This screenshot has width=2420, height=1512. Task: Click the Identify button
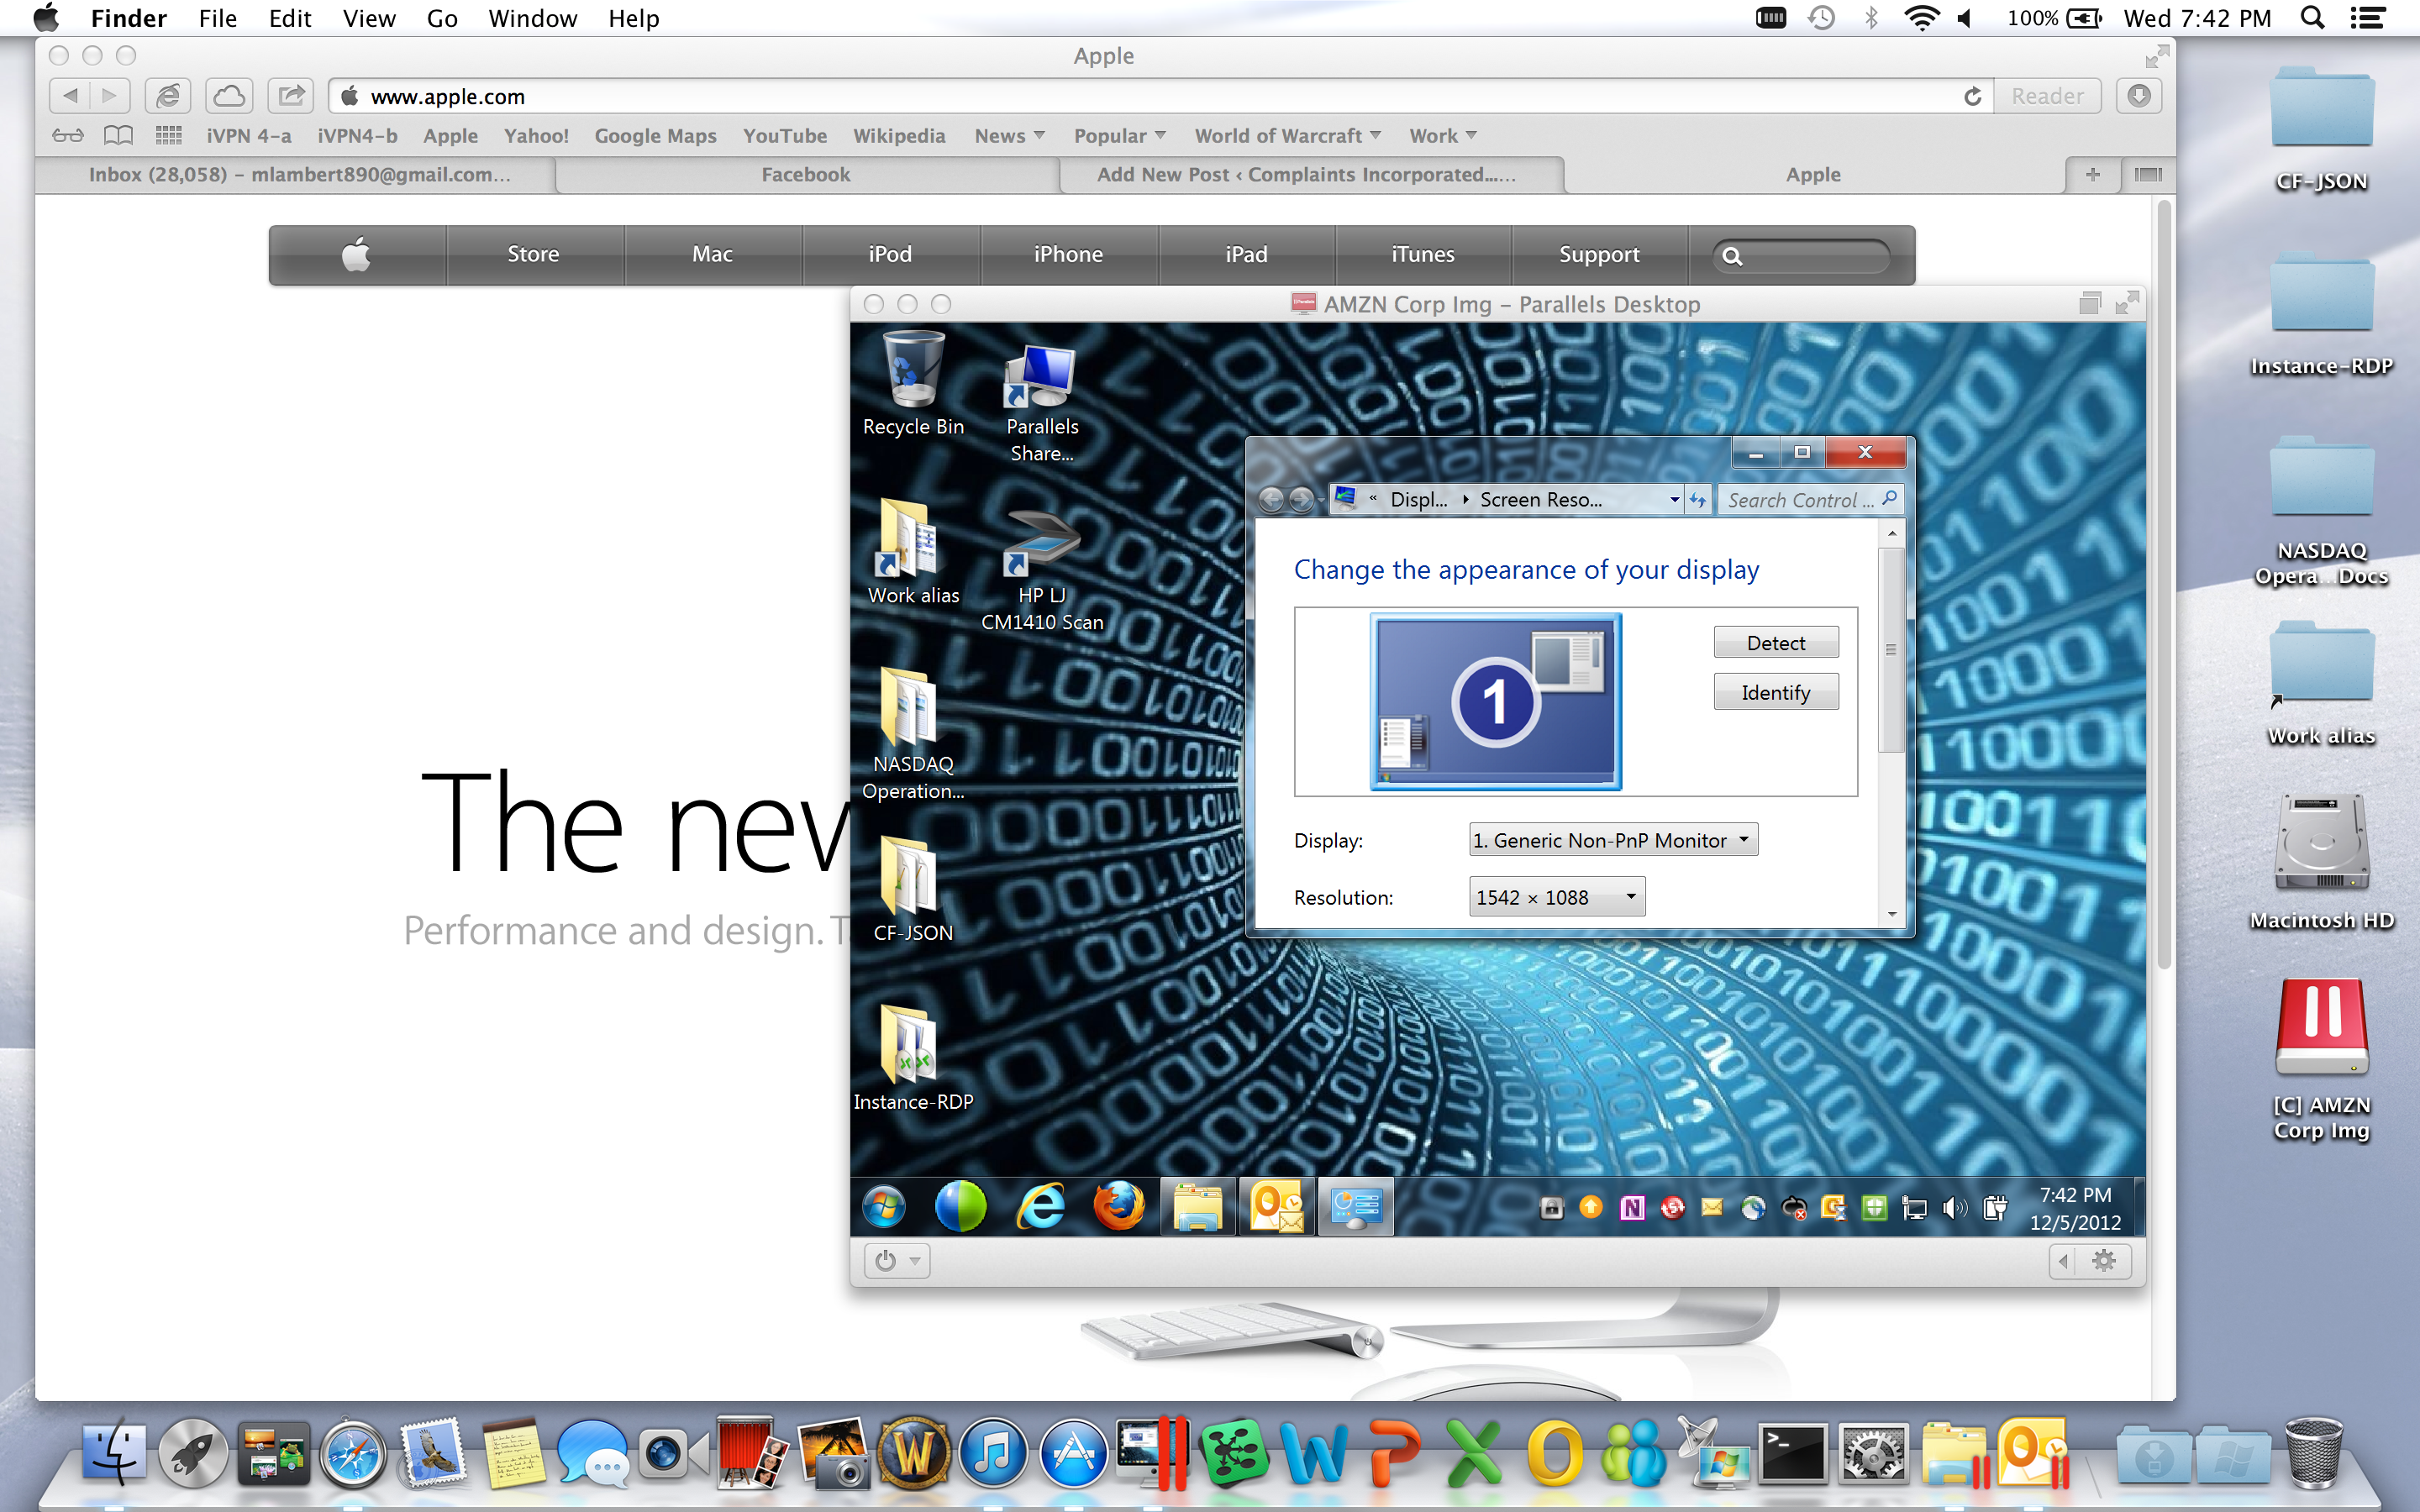[1775, 692]
